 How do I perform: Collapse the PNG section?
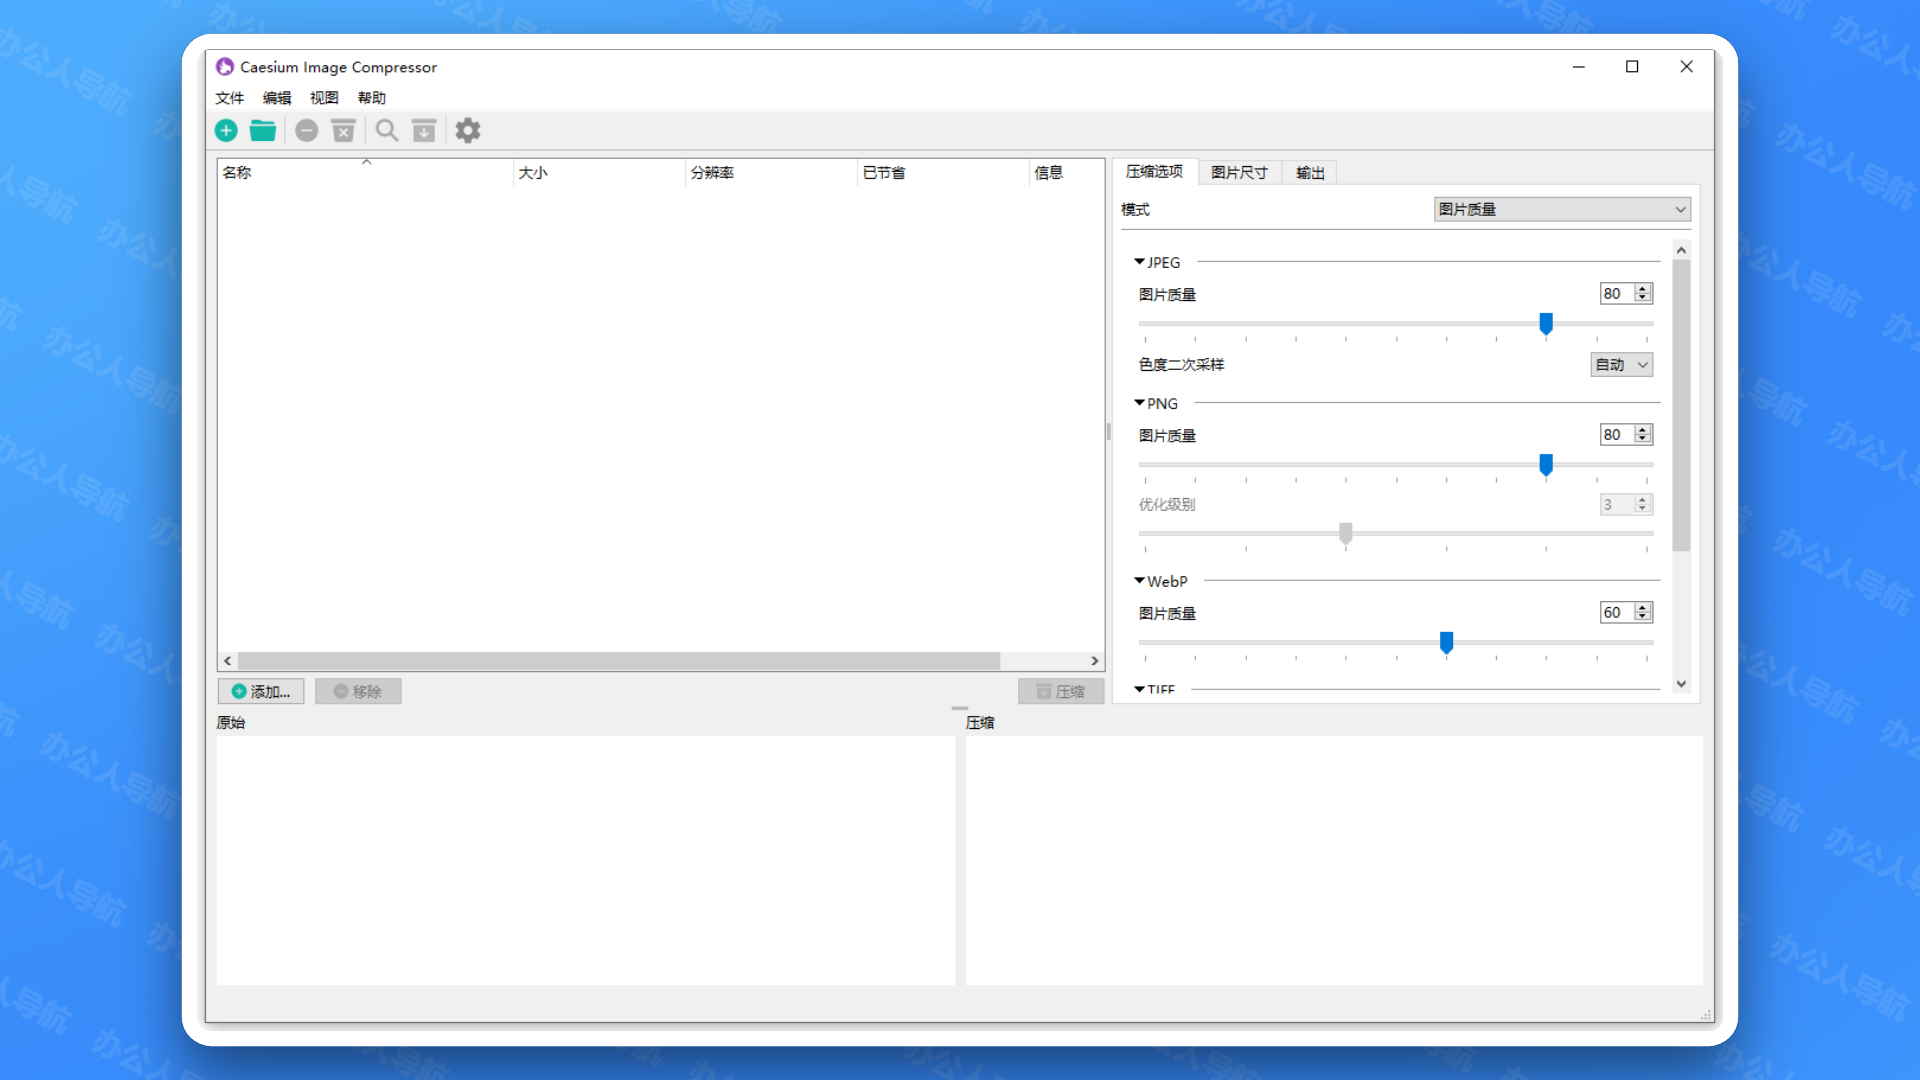(x=1140, y=403)
